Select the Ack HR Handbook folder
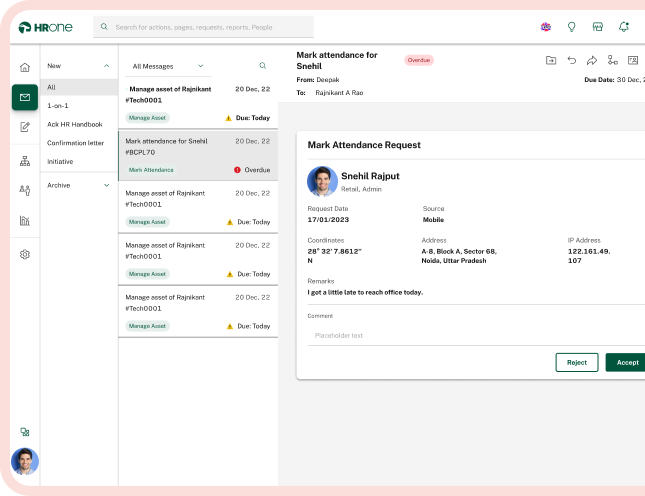This screenshot has height=496, width=645. pyautogui.click(x=74, y=124)
